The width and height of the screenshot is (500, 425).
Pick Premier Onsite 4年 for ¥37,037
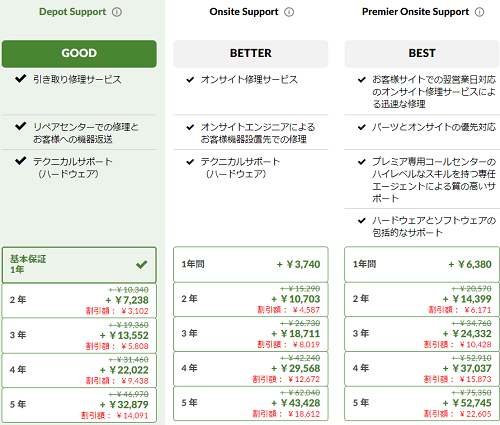click(422, 368)
